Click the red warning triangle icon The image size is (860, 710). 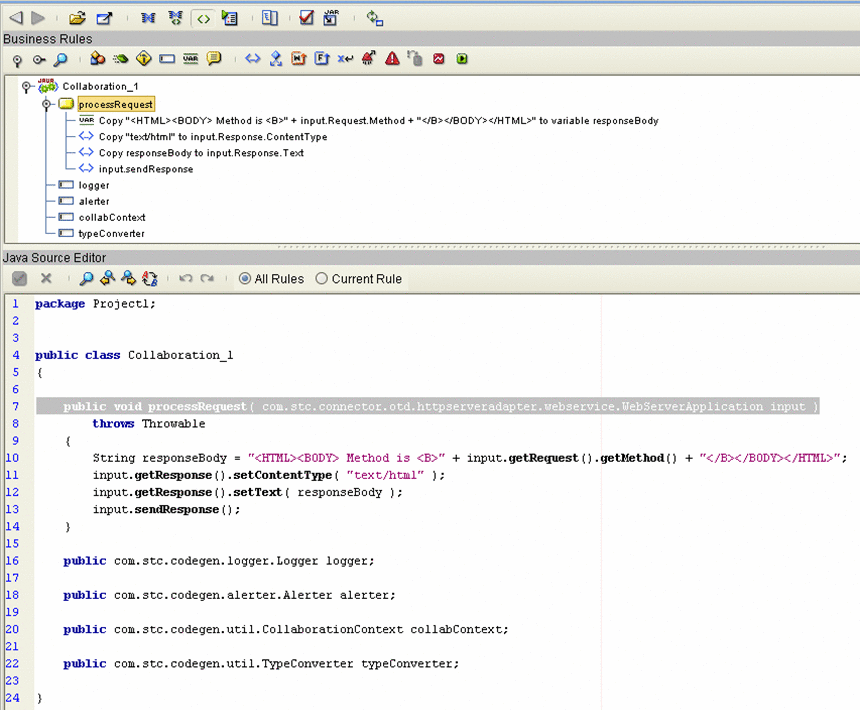click(392, 58)
